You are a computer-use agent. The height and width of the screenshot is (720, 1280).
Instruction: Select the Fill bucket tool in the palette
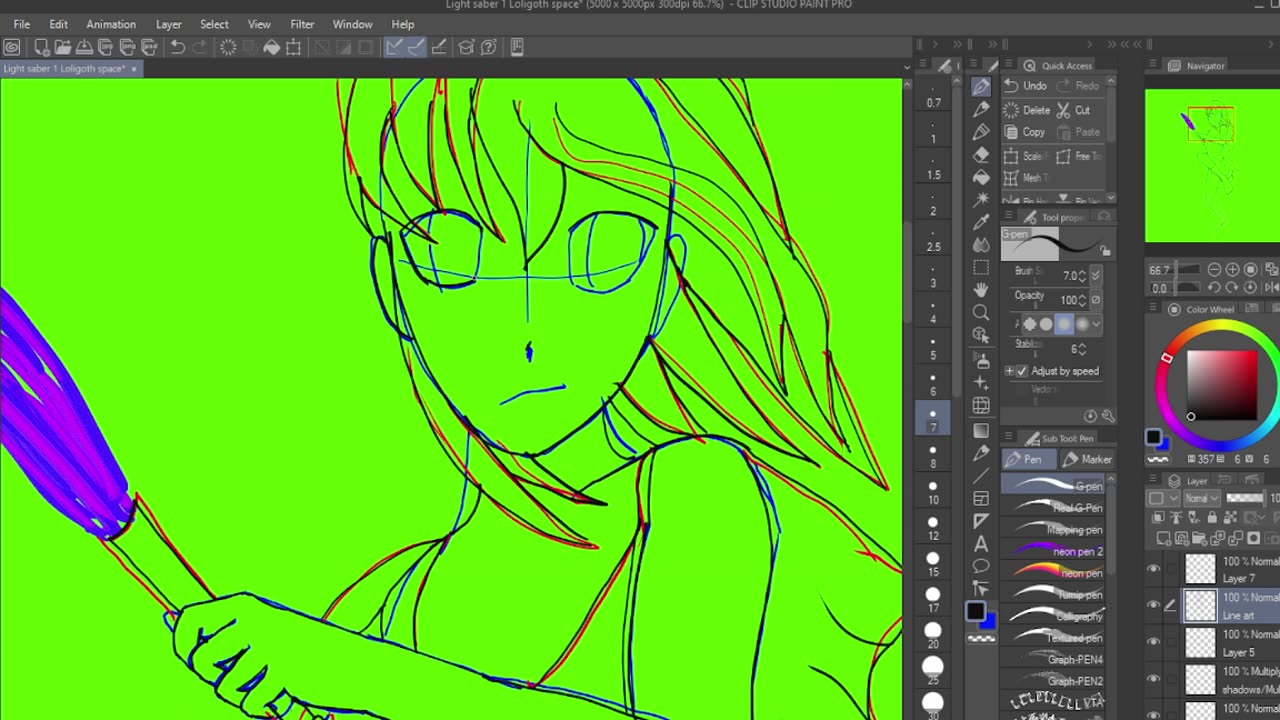coord(981,178)
